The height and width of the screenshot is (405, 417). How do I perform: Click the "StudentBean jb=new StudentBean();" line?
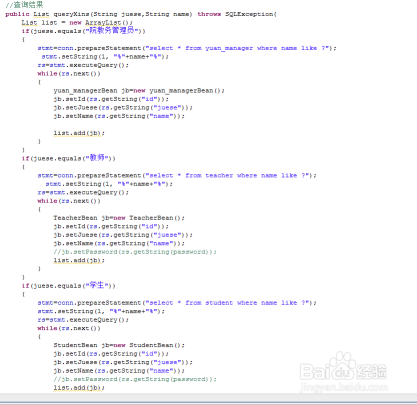coord(119,345)
